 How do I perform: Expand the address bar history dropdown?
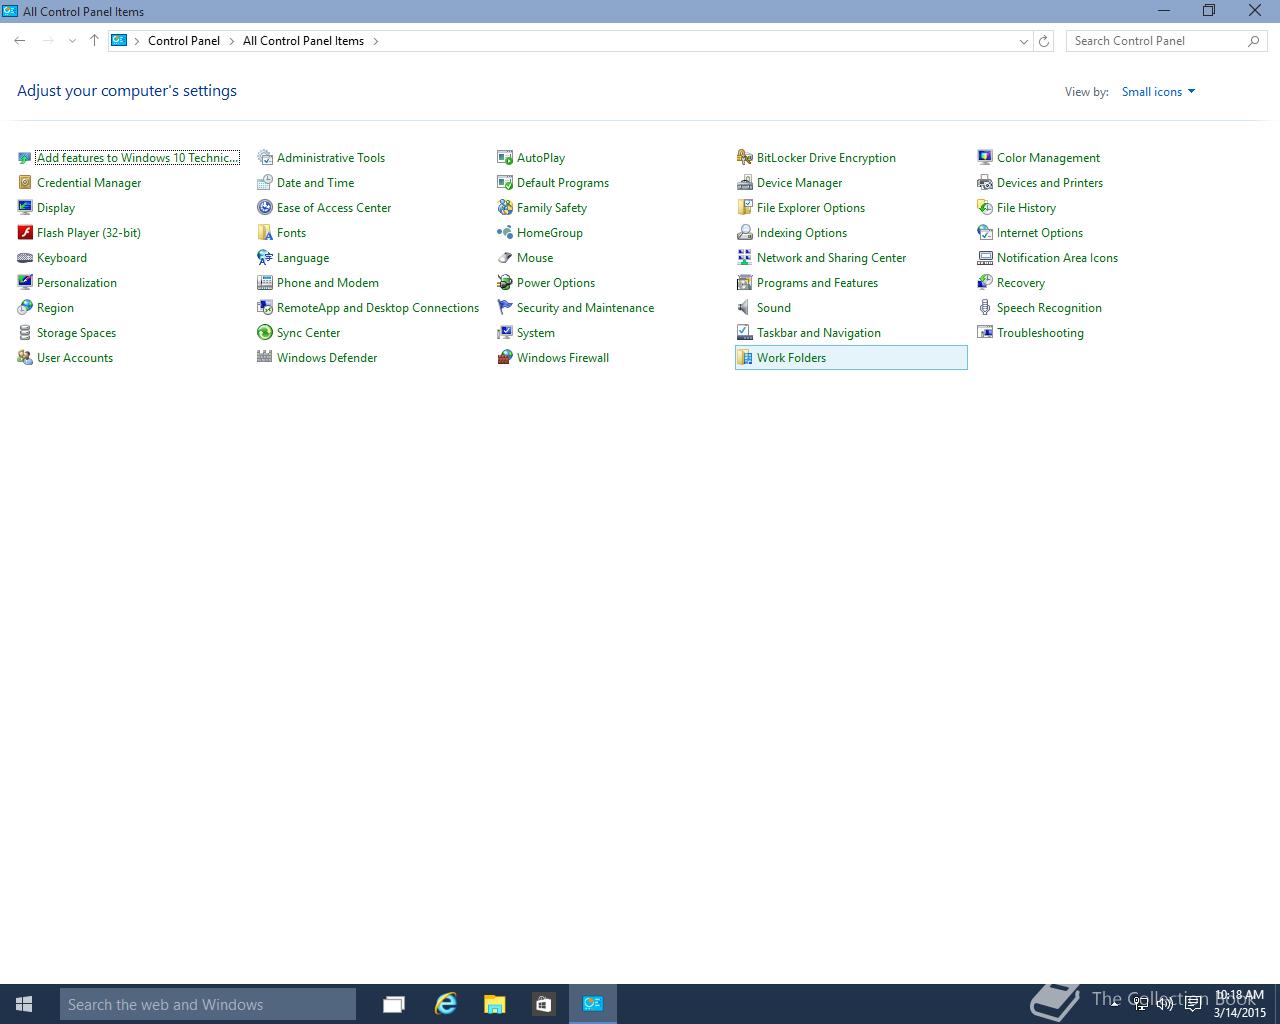pos(1023,41)
